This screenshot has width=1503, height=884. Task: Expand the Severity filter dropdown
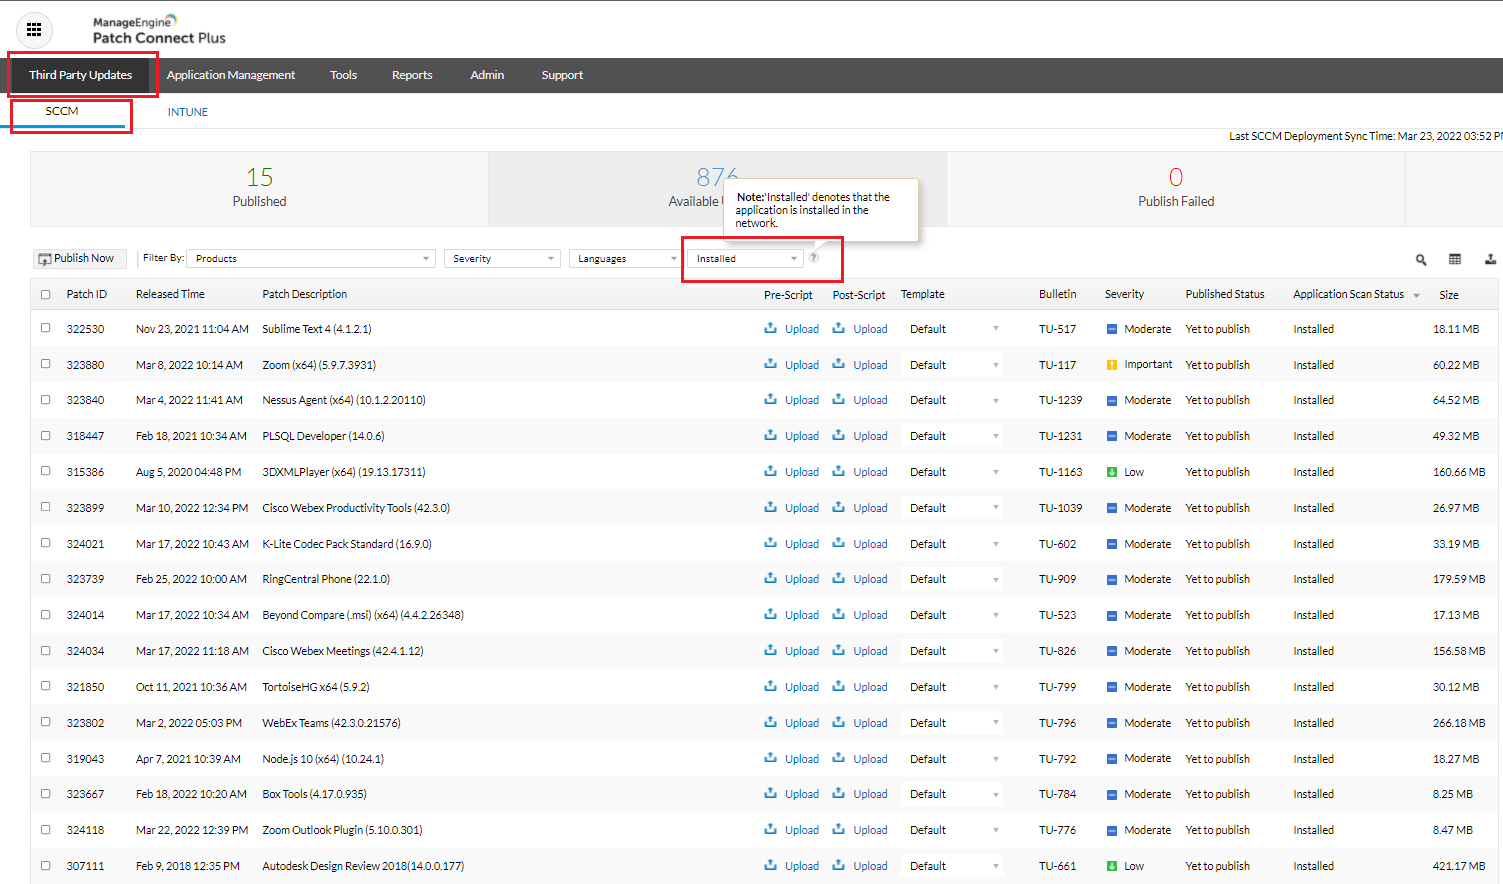(501, 259)
